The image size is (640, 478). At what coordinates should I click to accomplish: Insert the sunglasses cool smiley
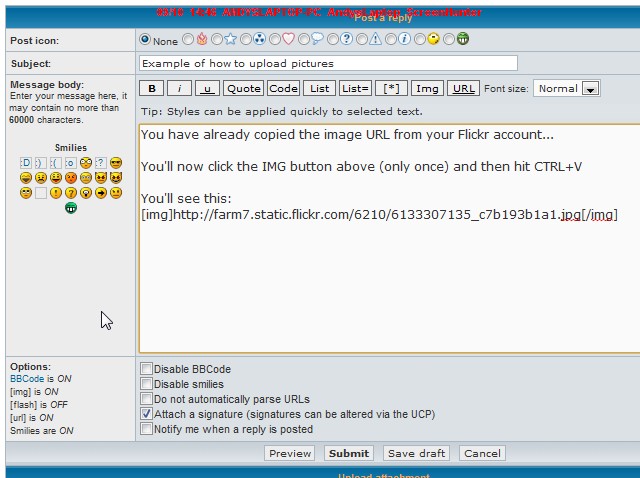click(x=116, y=163)
